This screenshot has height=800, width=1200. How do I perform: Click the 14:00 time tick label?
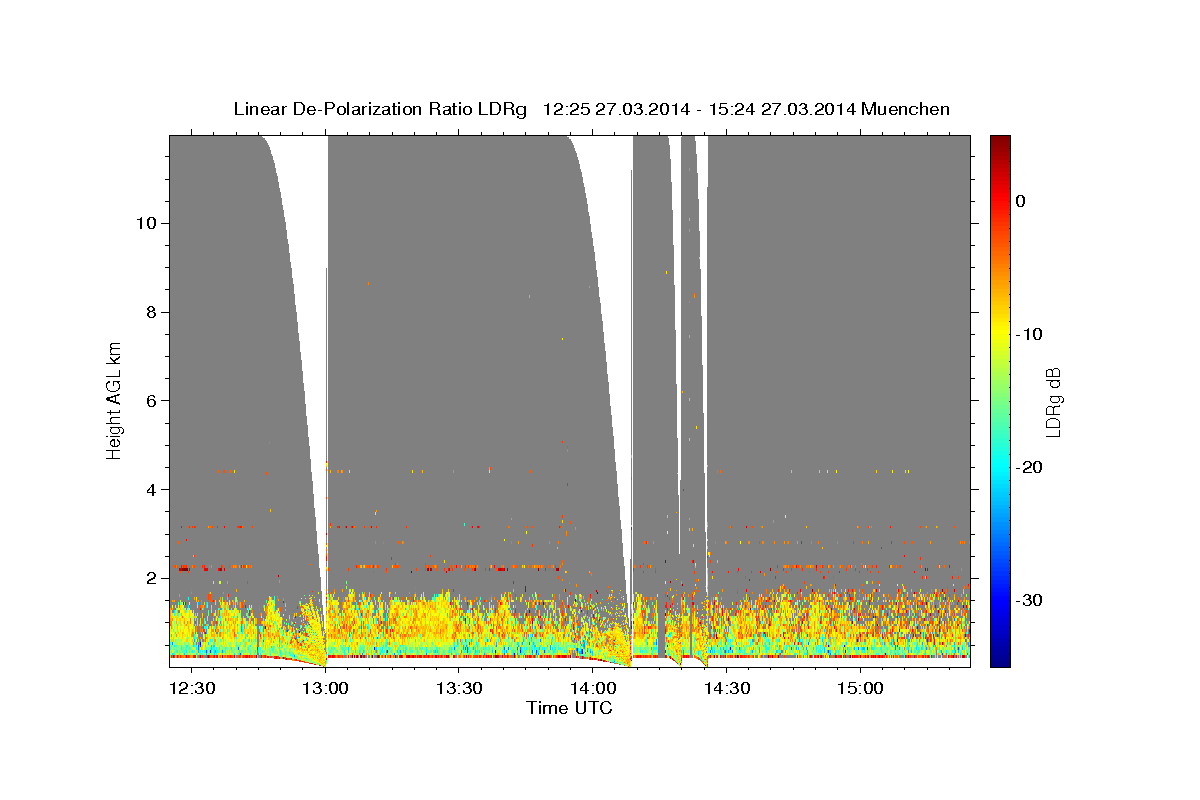[592, 688]
